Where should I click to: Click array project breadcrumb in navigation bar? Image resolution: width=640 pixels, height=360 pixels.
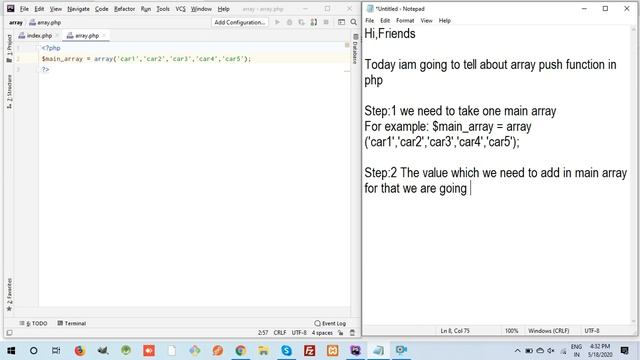(x=16, y=23)
